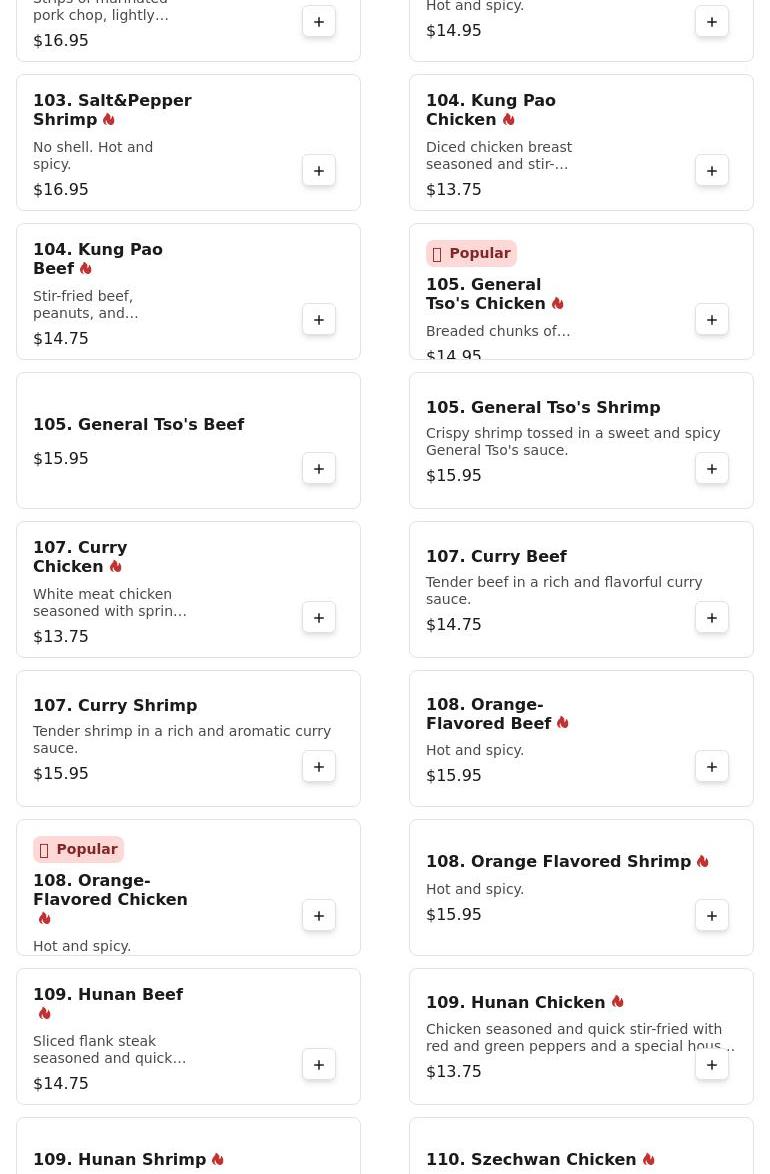Click plus button for Kung Pao Beef
770x1174 pixels.
[319, 320]
